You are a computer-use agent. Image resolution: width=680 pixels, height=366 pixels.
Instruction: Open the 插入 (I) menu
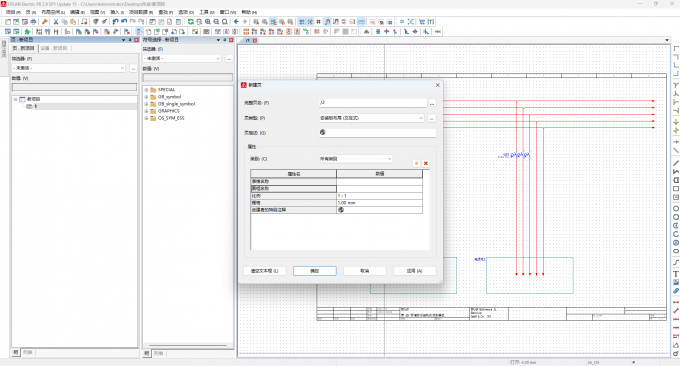tap(117, 12)
